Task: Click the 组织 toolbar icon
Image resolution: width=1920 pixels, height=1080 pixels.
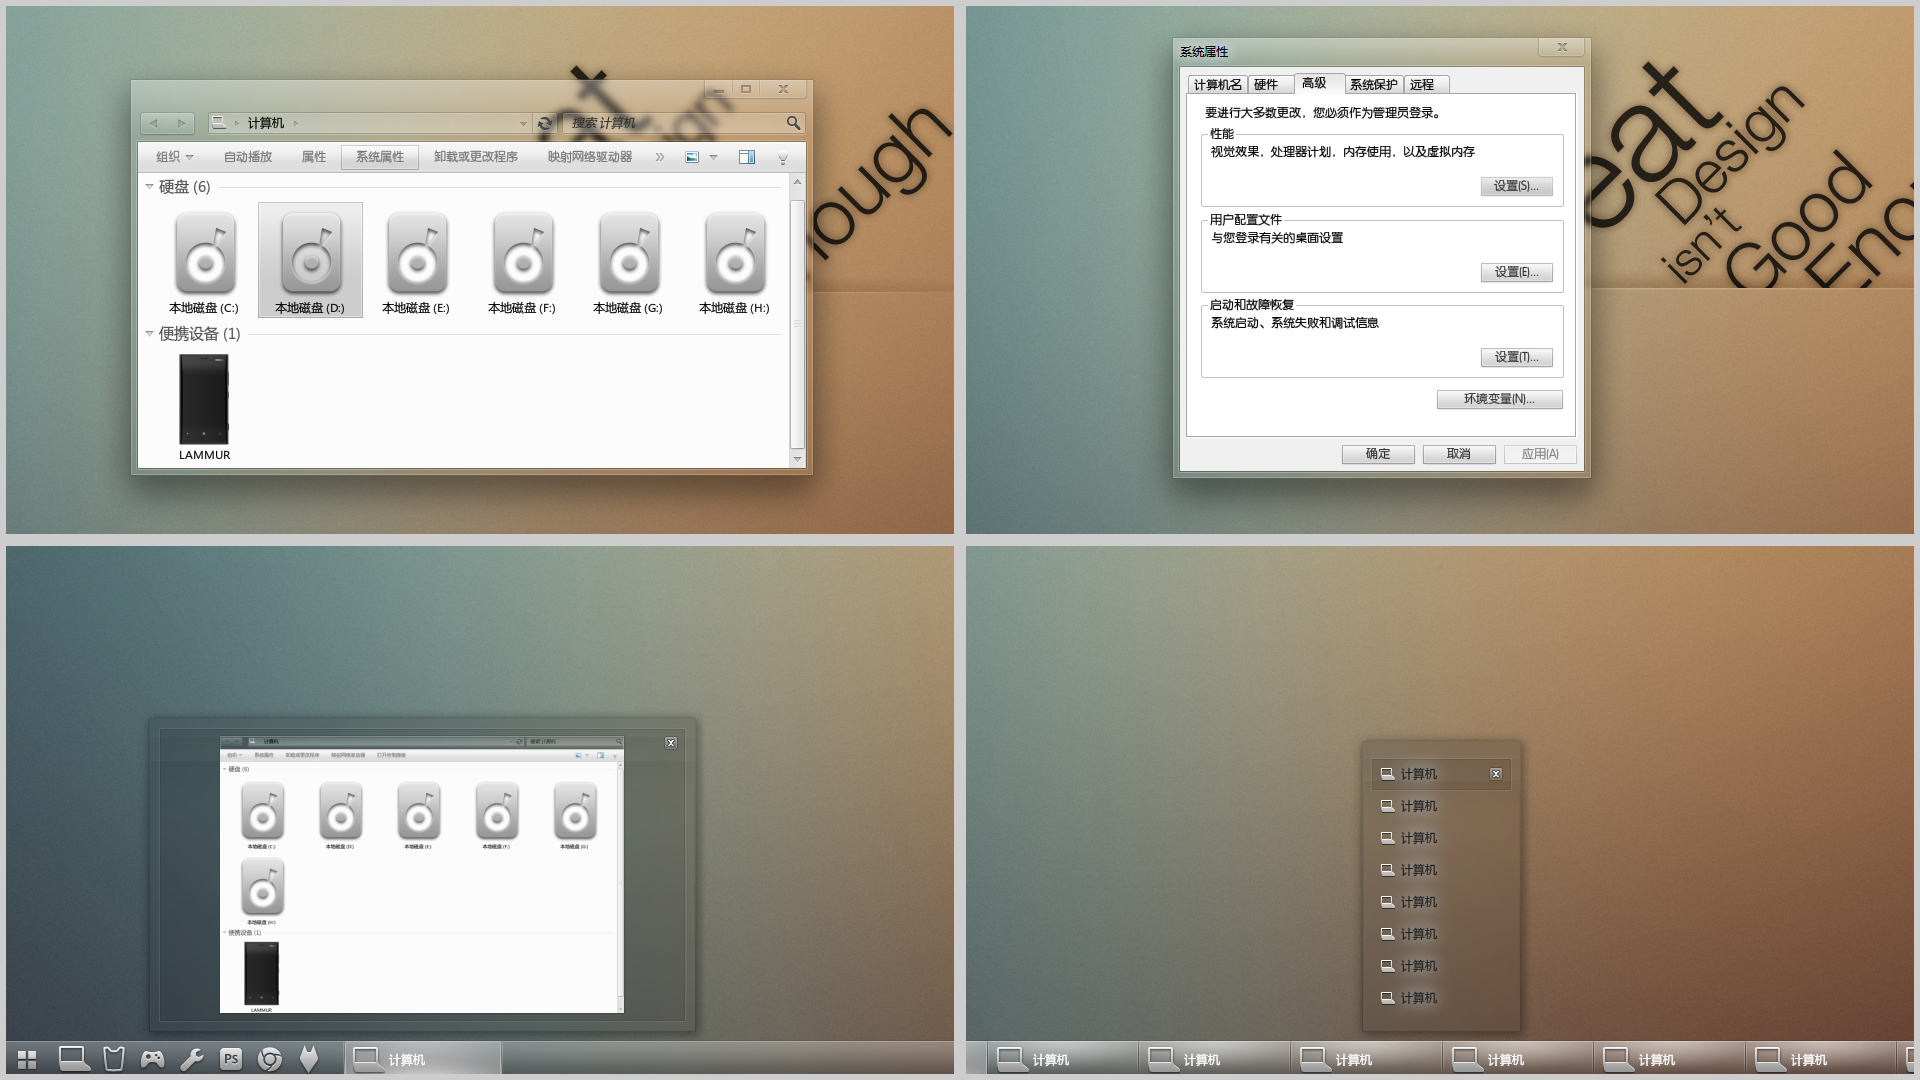Action: point(173,157)
